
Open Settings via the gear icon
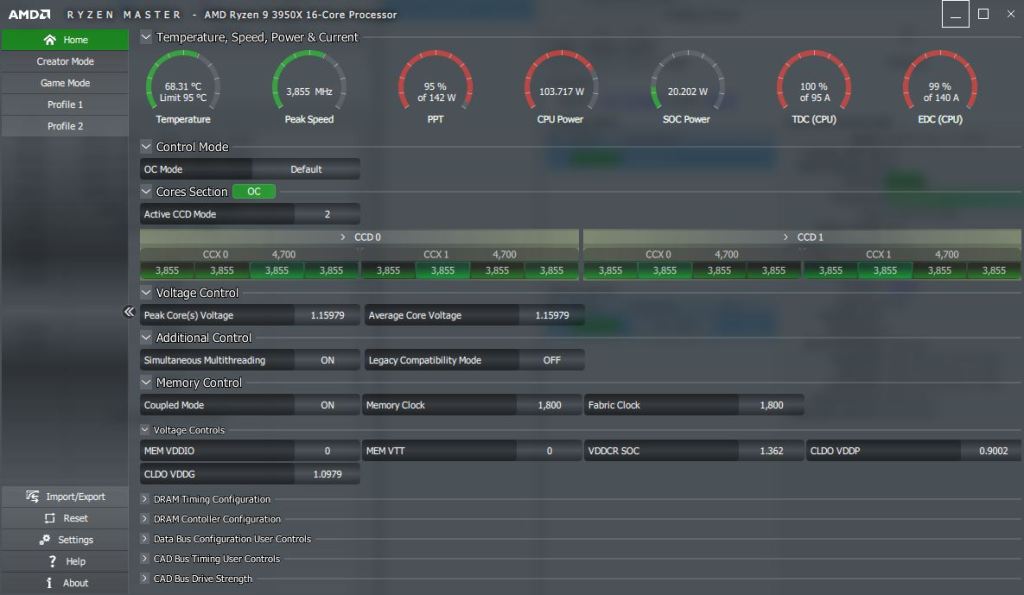click(x=44, y=540)
